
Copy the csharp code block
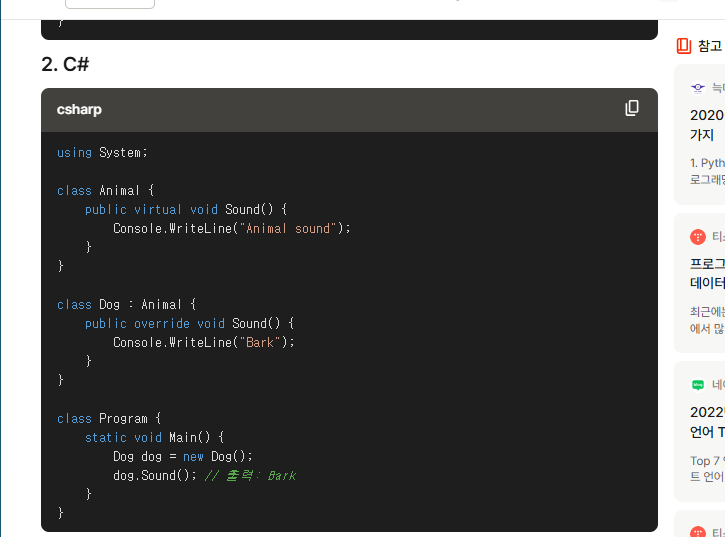point(632,108)
